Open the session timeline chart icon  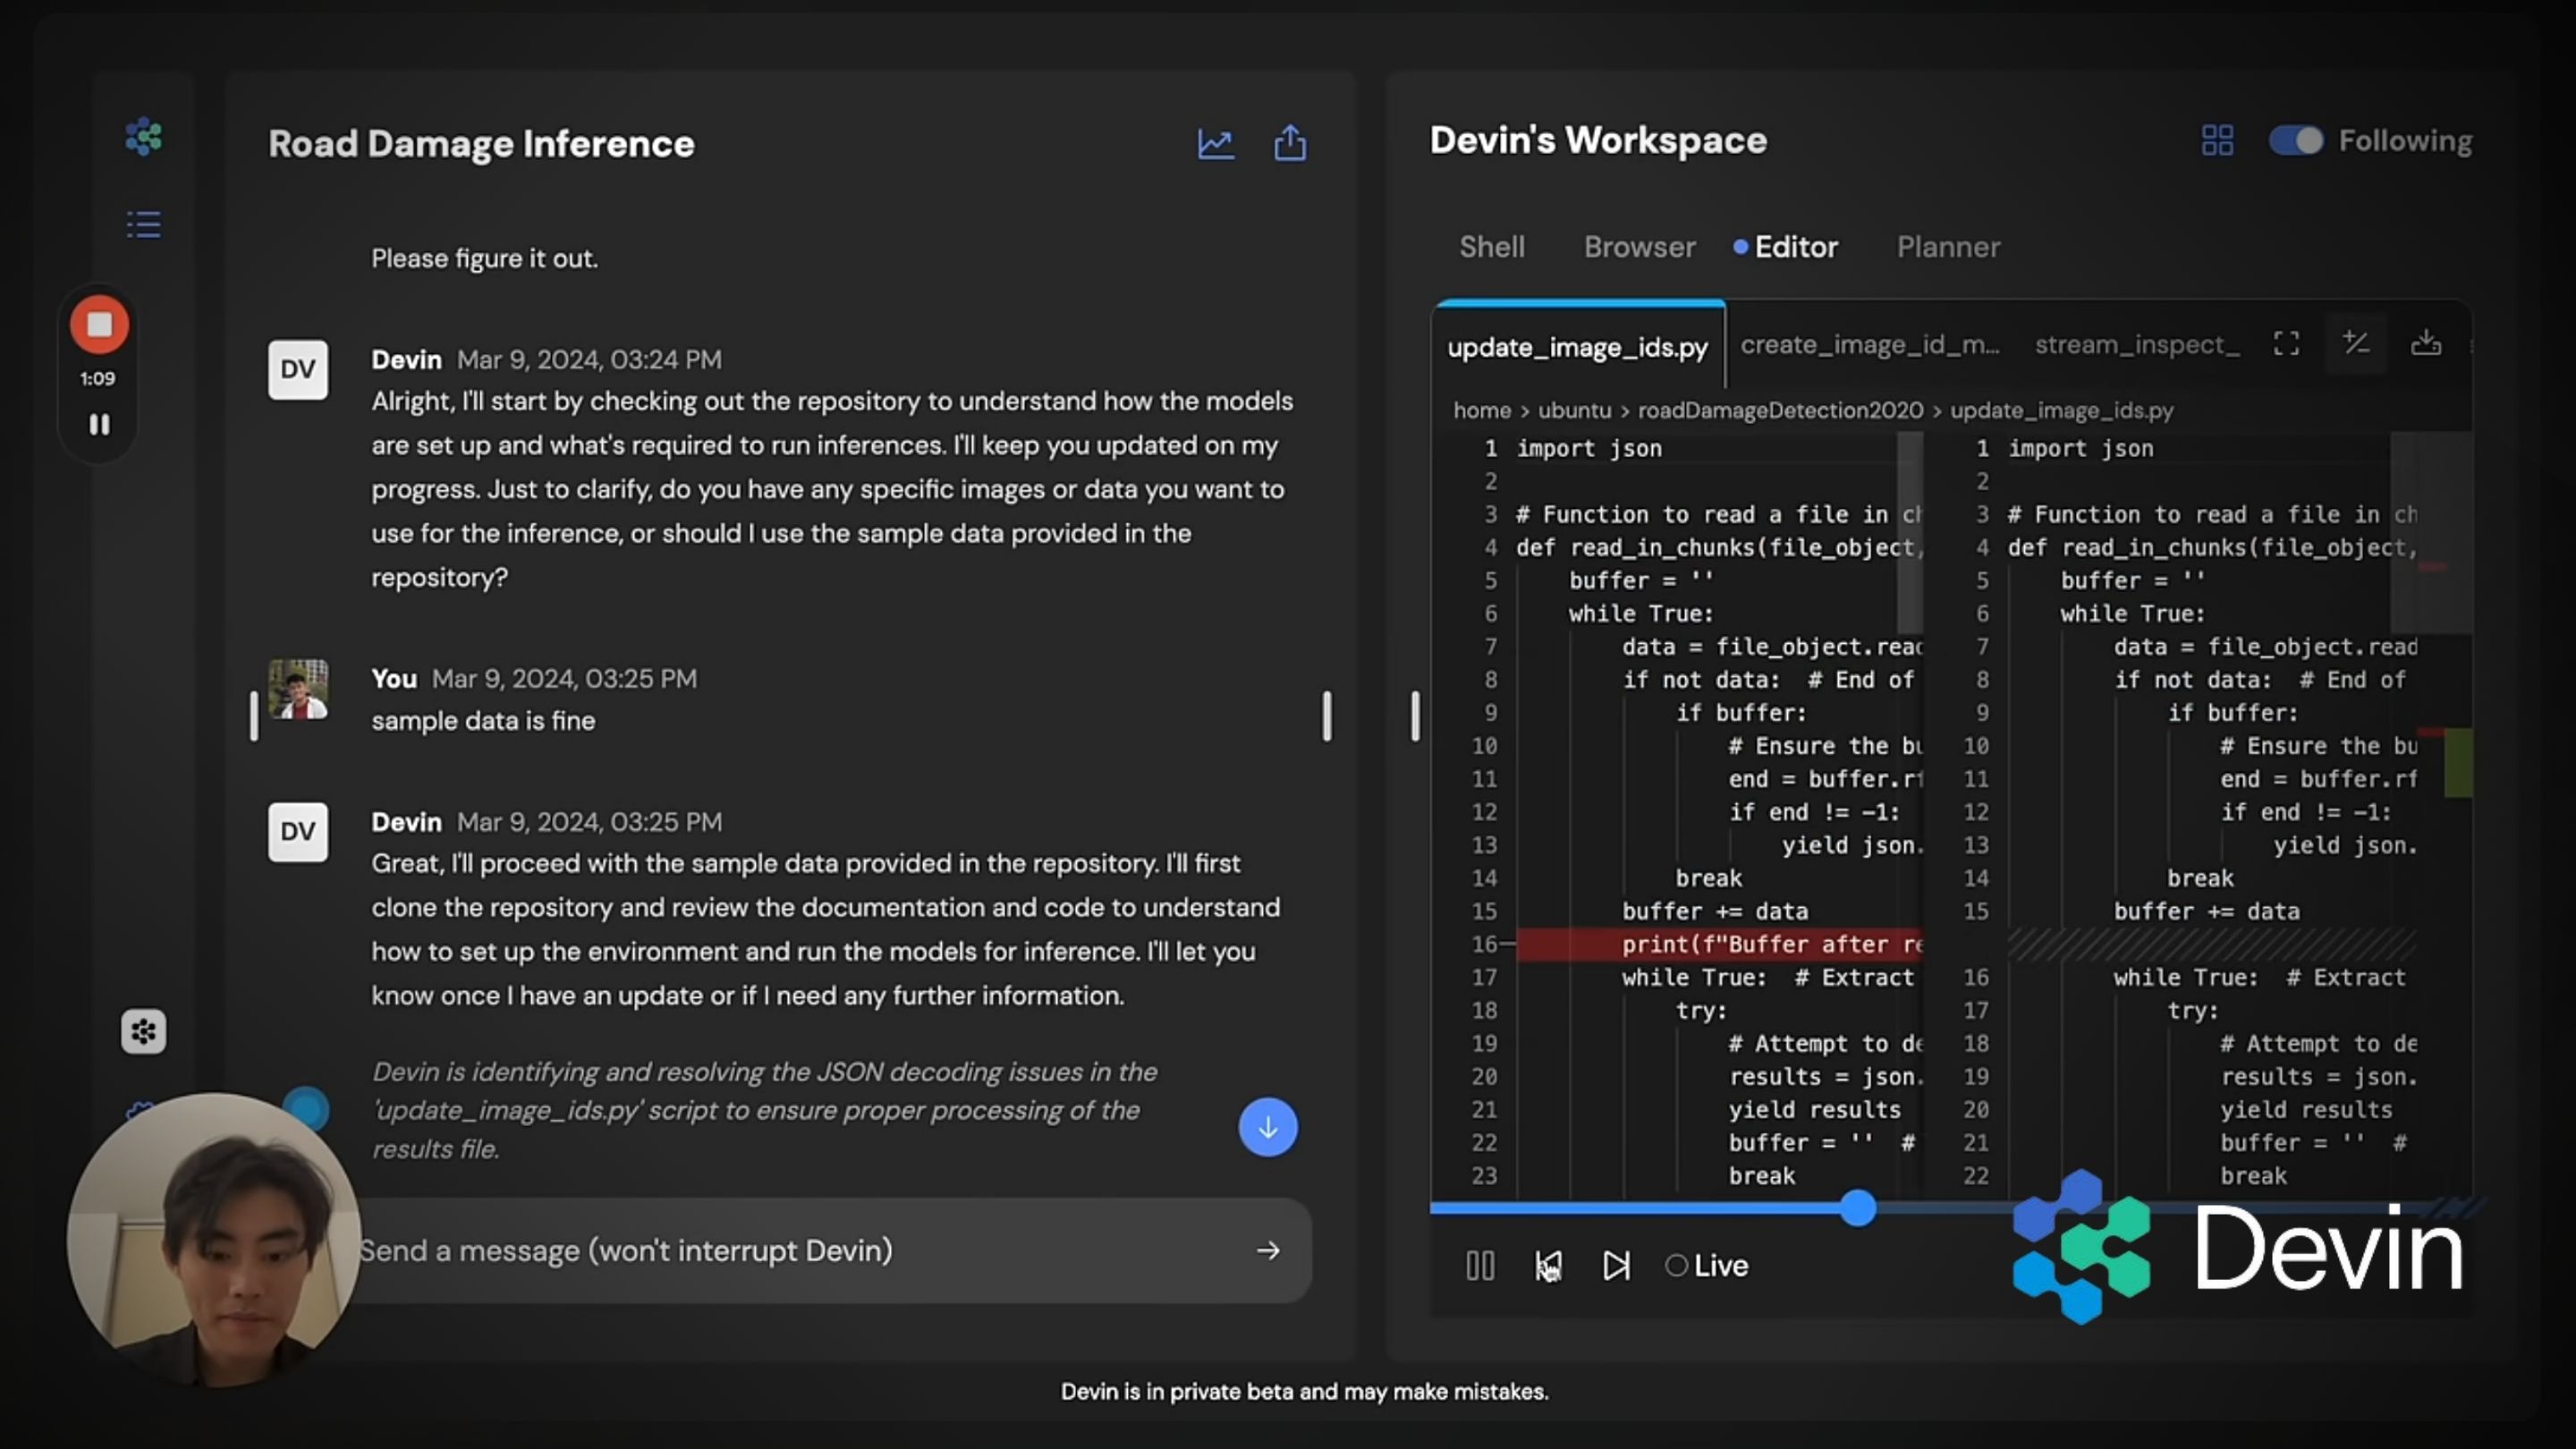click(x=1216, y=143)
